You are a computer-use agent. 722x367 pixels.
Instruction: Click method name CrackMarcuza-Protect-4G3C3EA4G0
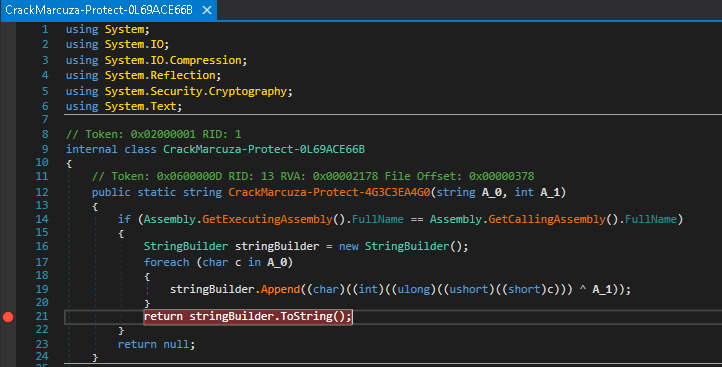(329, 192)
